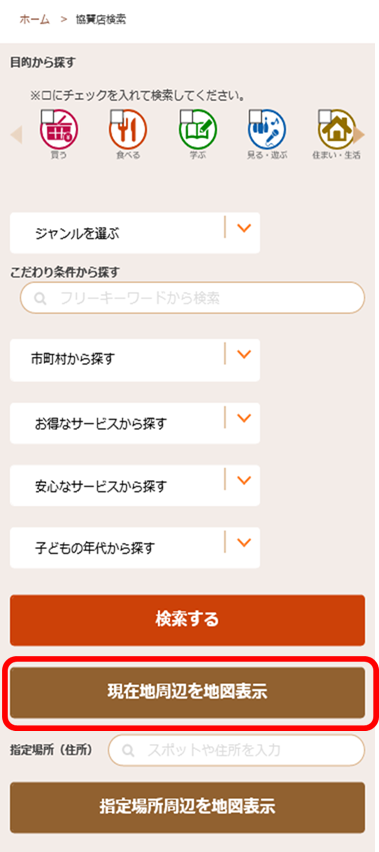Check the box above 学ぶ
379x852 pixels.
186,116
